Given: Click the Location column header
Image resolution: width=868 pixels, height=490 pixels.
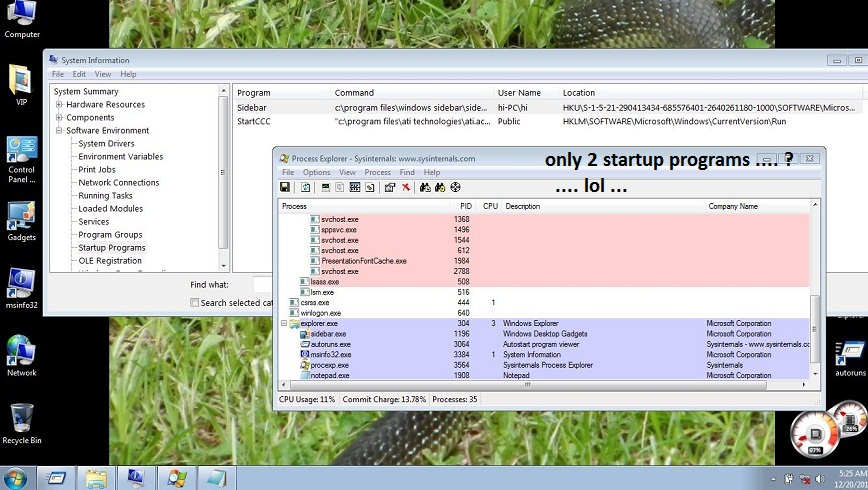Looking at the screenshot, I should (x=711, y=93).
